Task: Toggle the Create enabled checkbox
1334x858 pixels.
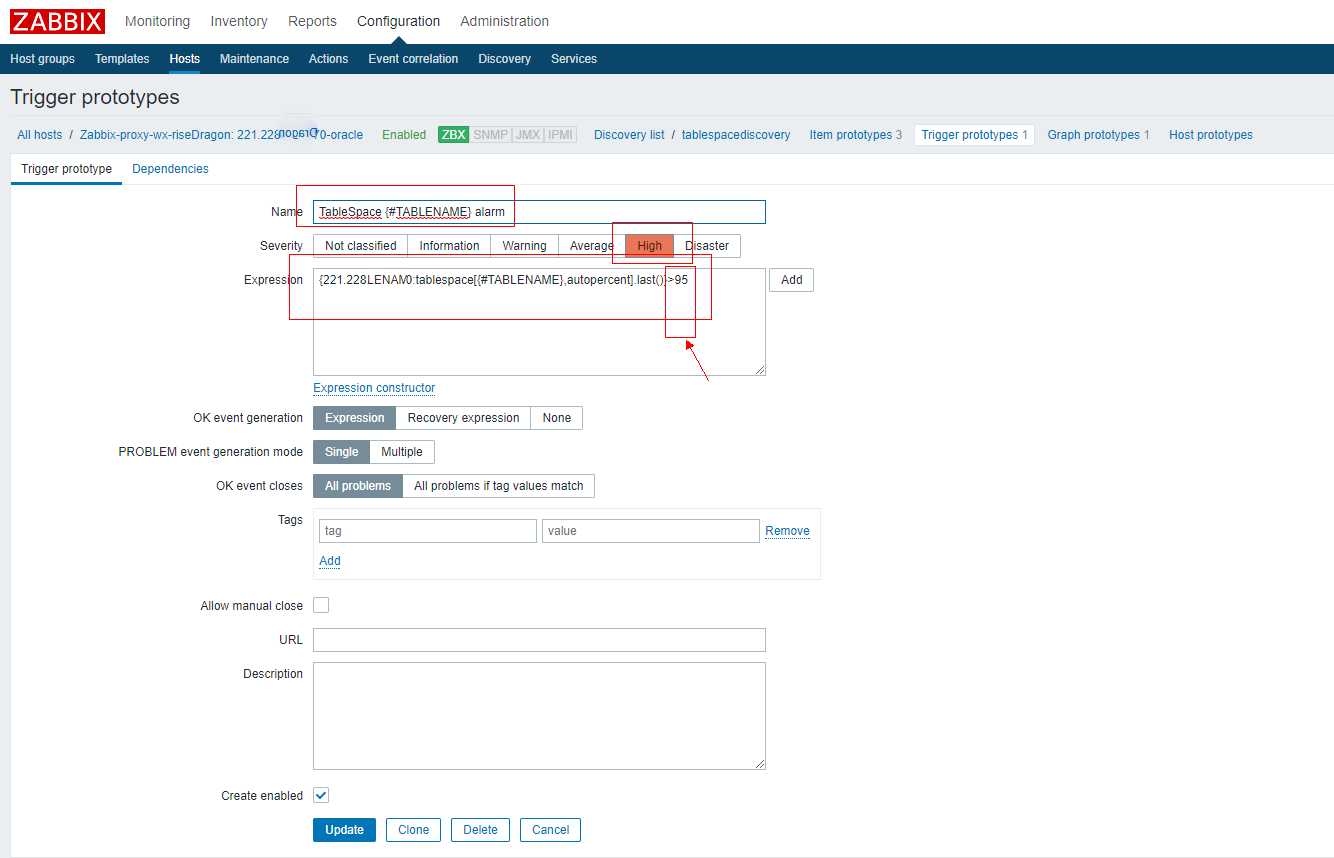Action: coord(321,795)
